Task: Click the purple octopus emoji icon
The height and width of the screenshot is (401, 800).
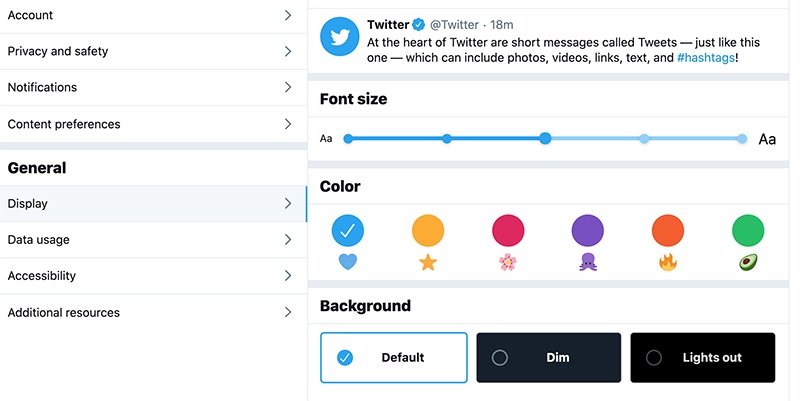Action: tap(588, 262)
